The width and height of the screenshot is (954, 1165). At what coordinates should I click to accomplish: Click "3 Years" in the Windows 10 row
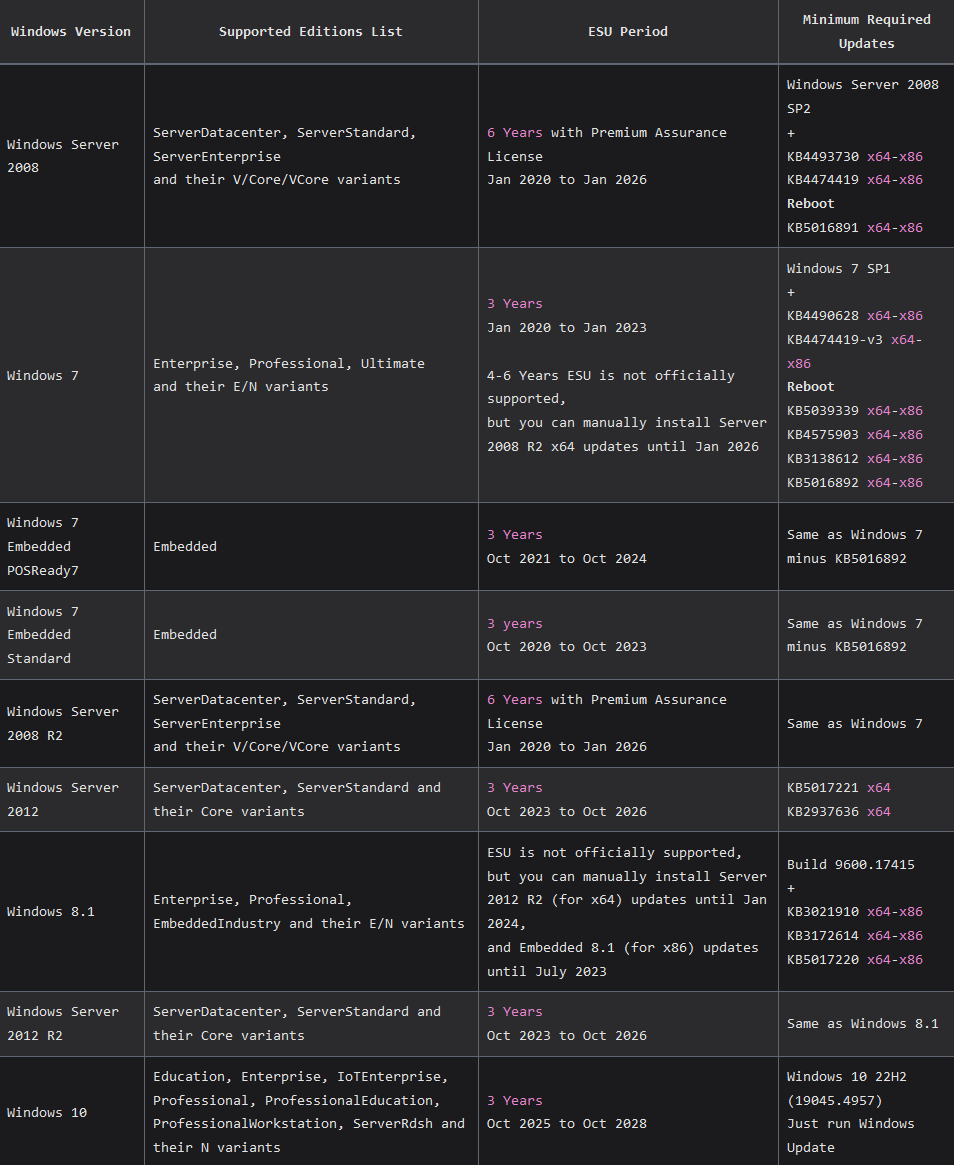coord(514,1101)
